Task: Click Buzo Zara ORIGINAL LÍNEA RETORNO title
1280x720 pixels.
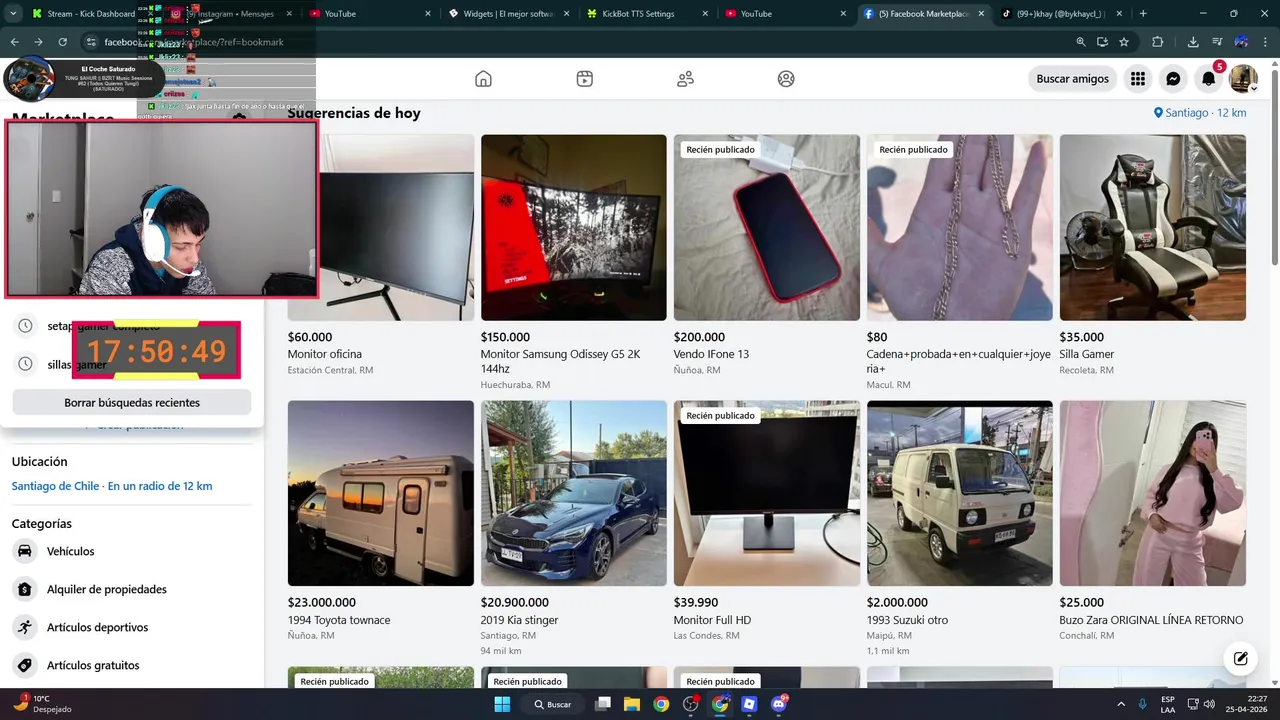Action: [1151, 620]
